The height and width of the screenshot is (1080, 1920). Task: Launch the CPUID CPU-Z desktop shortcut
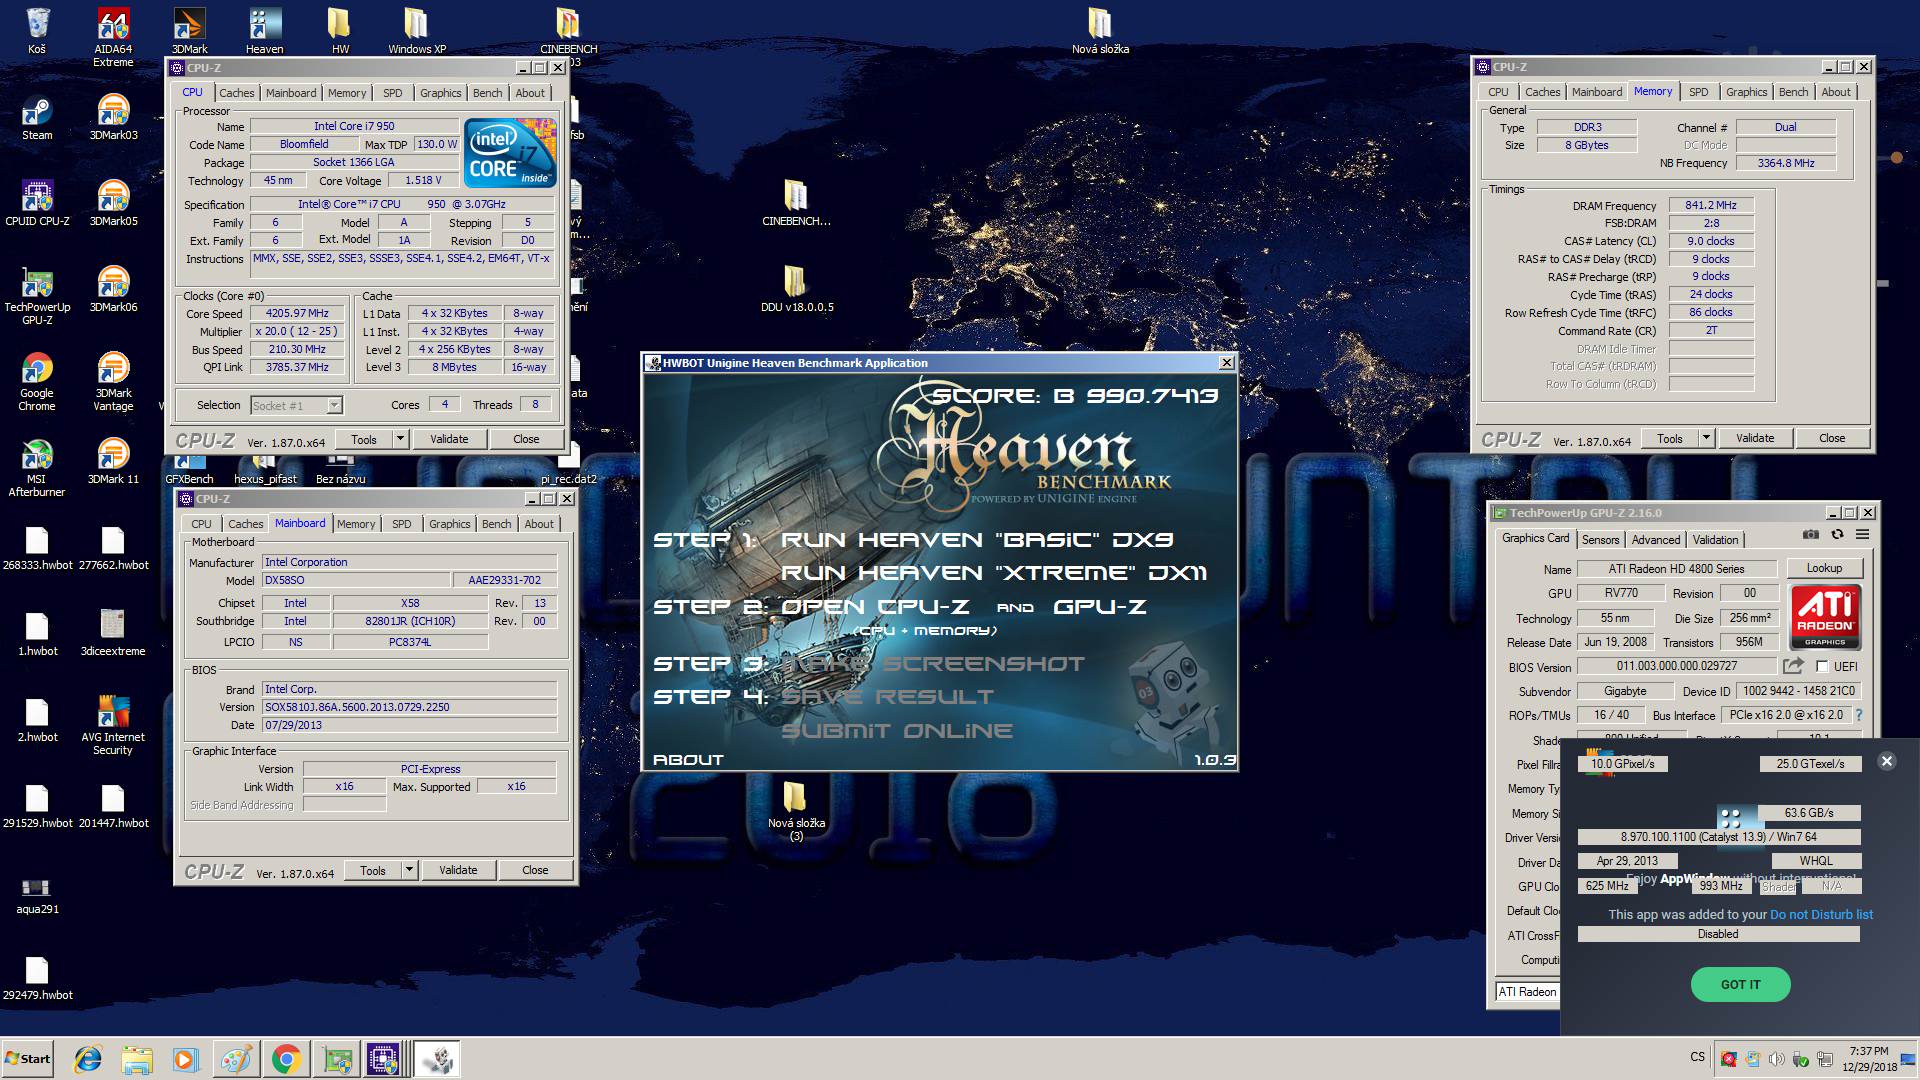click(37, 203)
